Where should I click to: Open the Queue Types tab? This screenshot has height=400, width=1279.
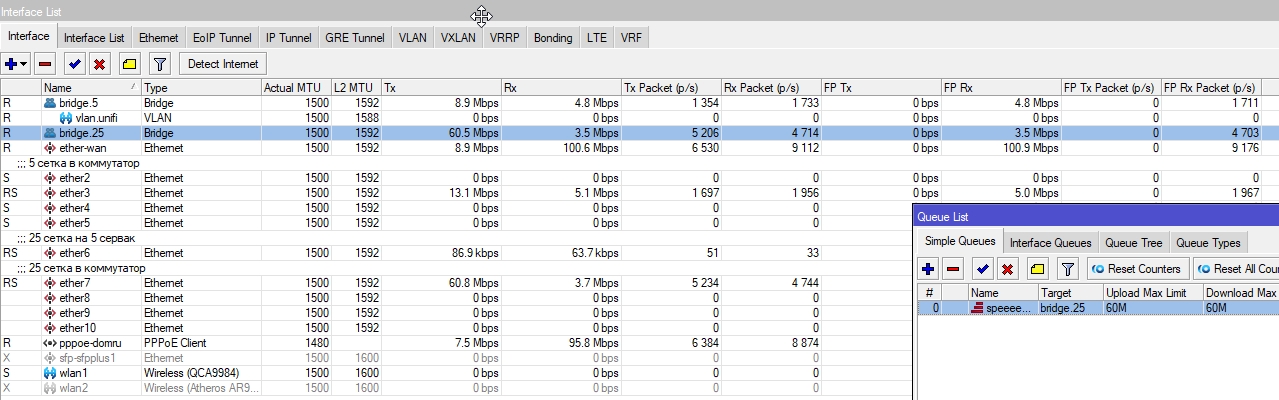[x=1208, y=242]
